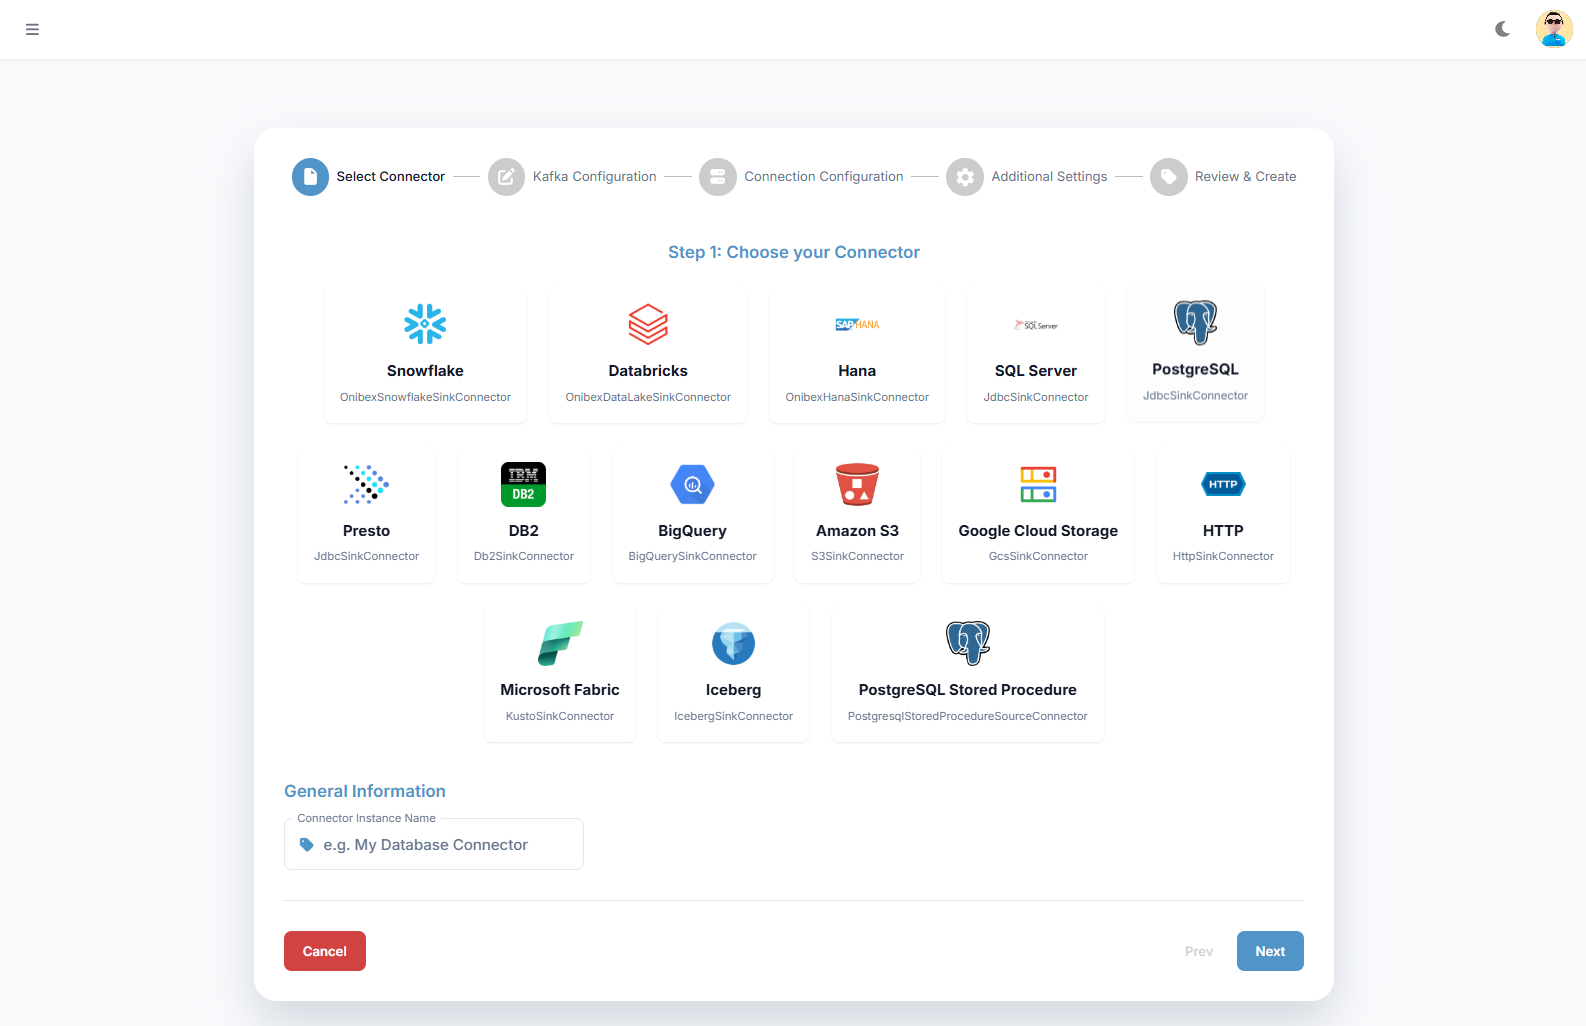
Task: Click the PostgreSQL card title
Action: click(1195, 369)
